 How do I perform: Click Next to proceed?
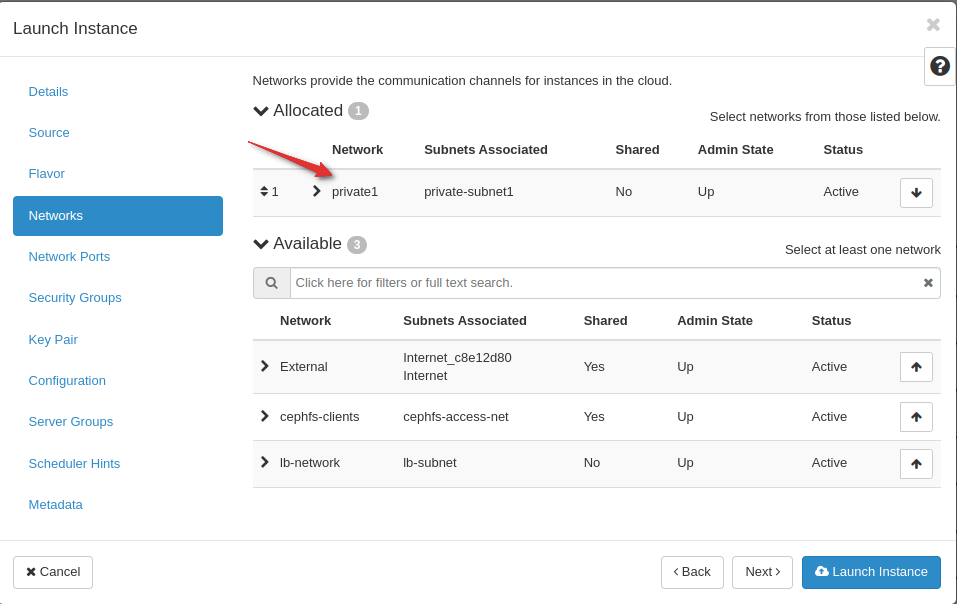pyautogui.click(x=762, y=572)
